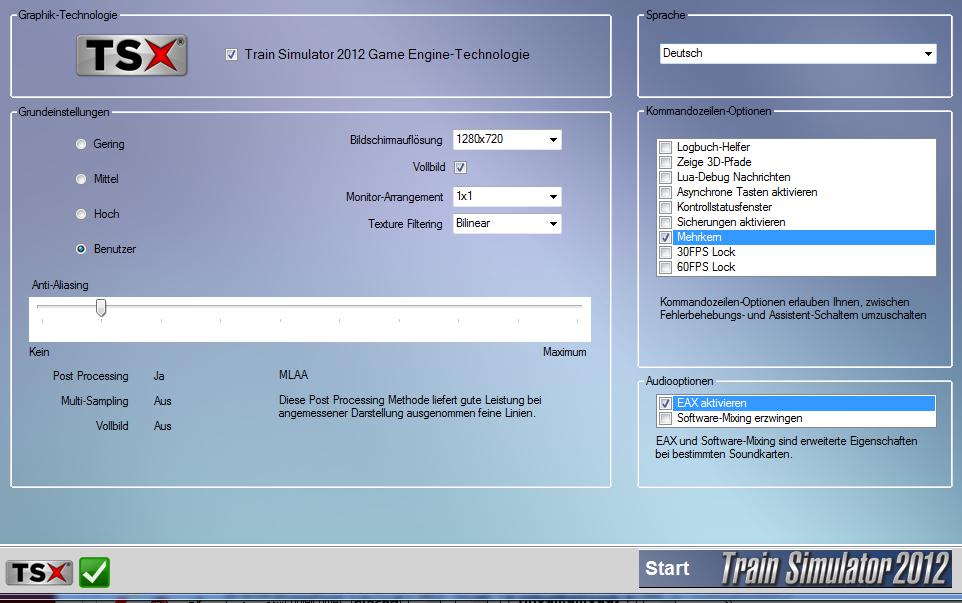Enable the 60FPS Lock option

[x=665, y=267]
